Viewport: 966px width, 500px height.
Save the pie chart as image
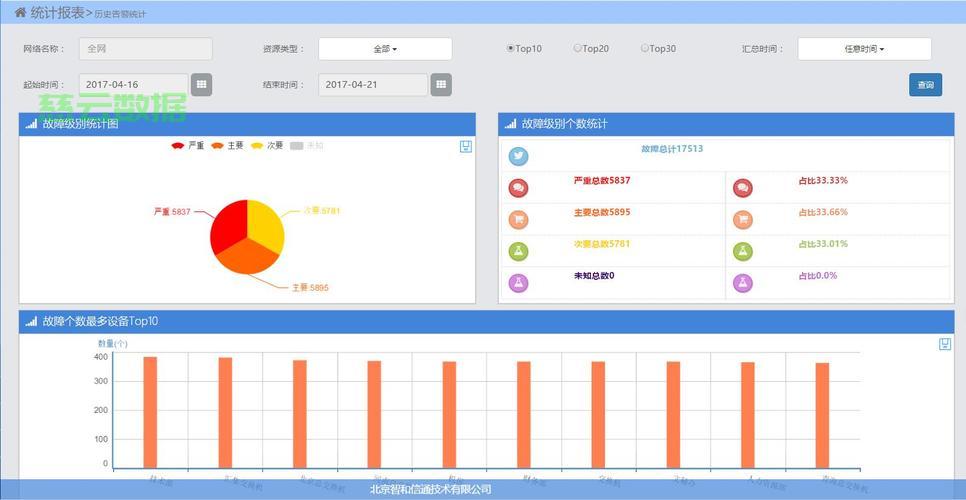click(x=466, y=147)
